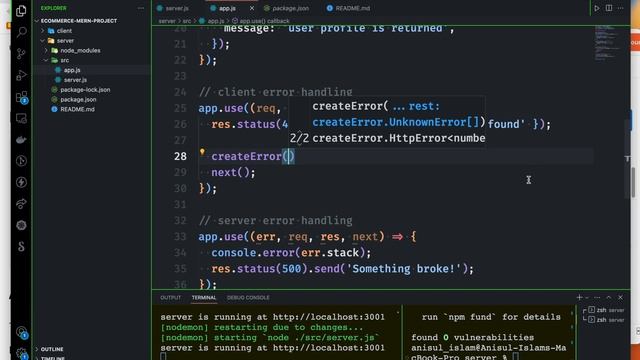
Task: Switch to the Debug Console panel tab
Action: point(248,298)
